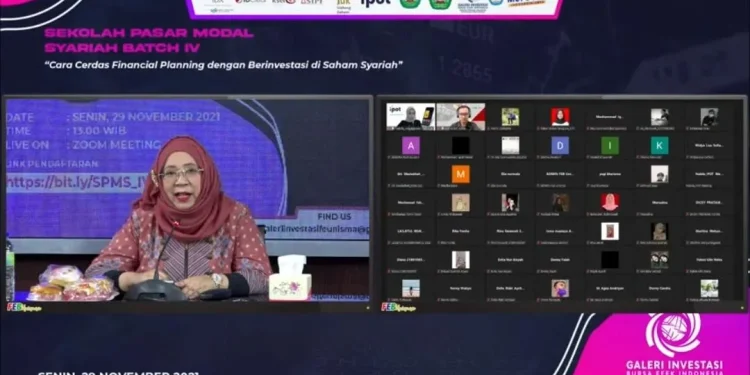
Task: Click 'SENIN, 29 NOVEMBER 2021' date on slide
Action: (146, 117)
